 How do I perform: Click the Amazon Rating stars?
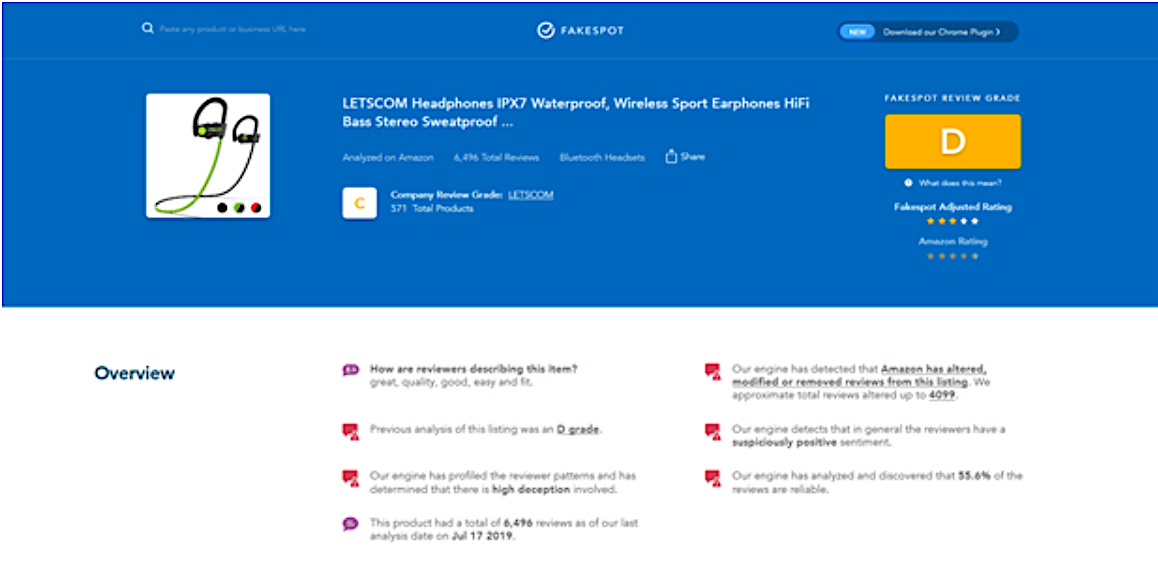[952, 256]
